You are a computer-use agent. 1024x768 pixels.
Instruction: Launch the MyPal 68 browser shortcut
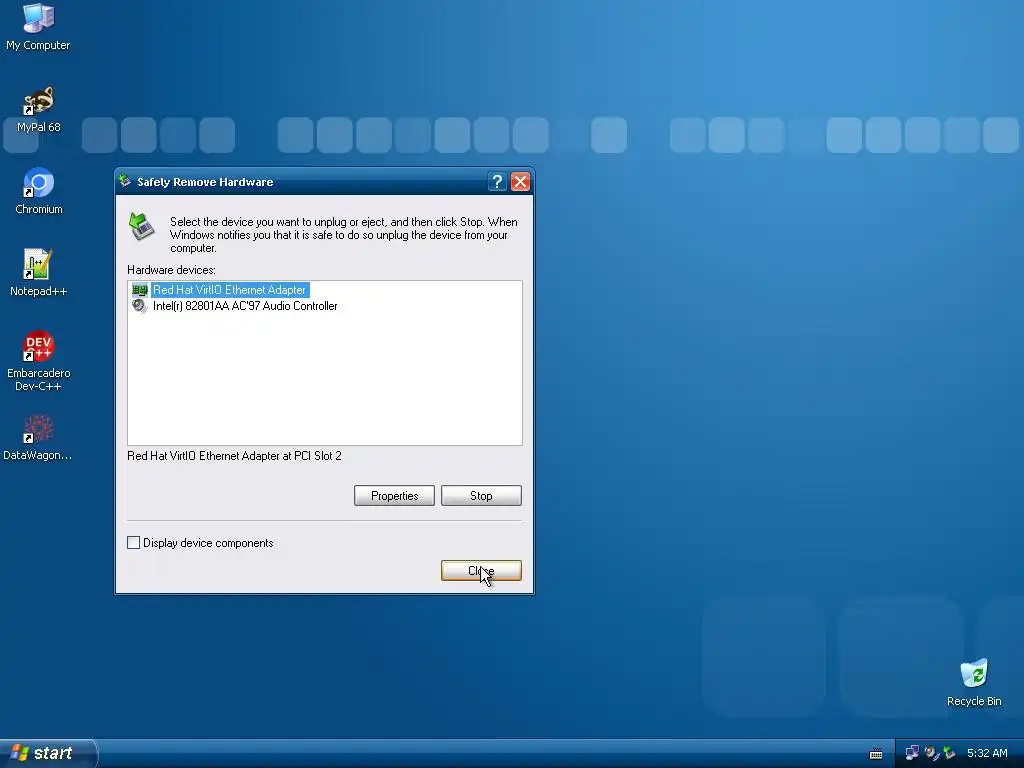pyautogui.click(x=38, y=109)
